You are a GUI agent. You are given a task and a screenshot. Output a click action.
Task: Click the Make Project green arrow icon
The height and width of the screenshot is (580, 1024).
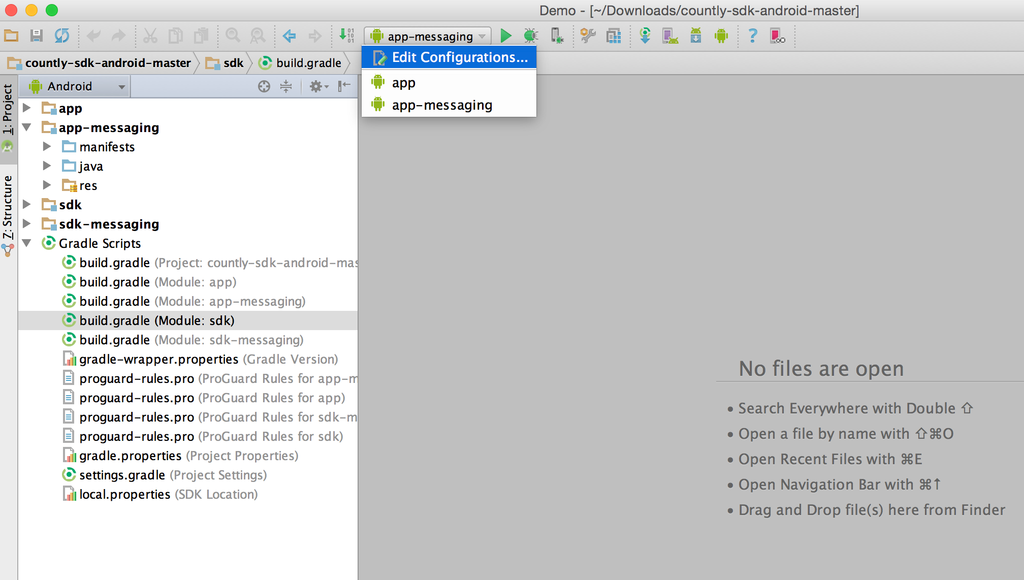click(346, 35)
